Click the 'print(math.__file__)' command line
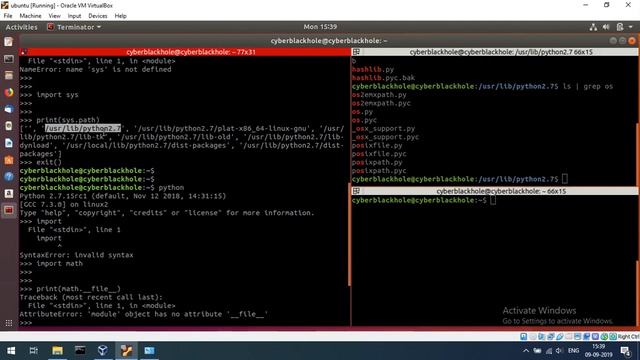The image size is (640, 360). 70,289
